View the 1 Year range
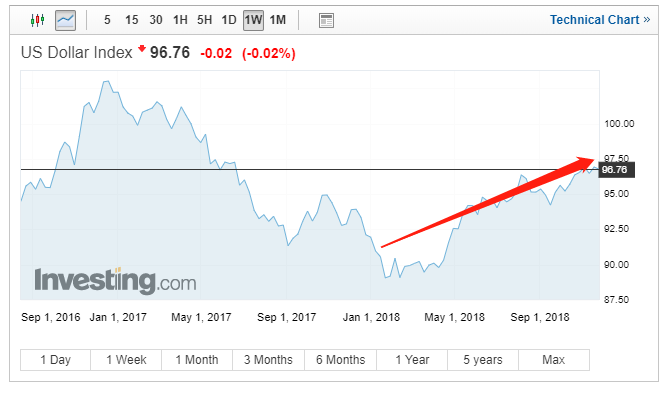The height and width of the screenshot is (394, 663). 412,360
